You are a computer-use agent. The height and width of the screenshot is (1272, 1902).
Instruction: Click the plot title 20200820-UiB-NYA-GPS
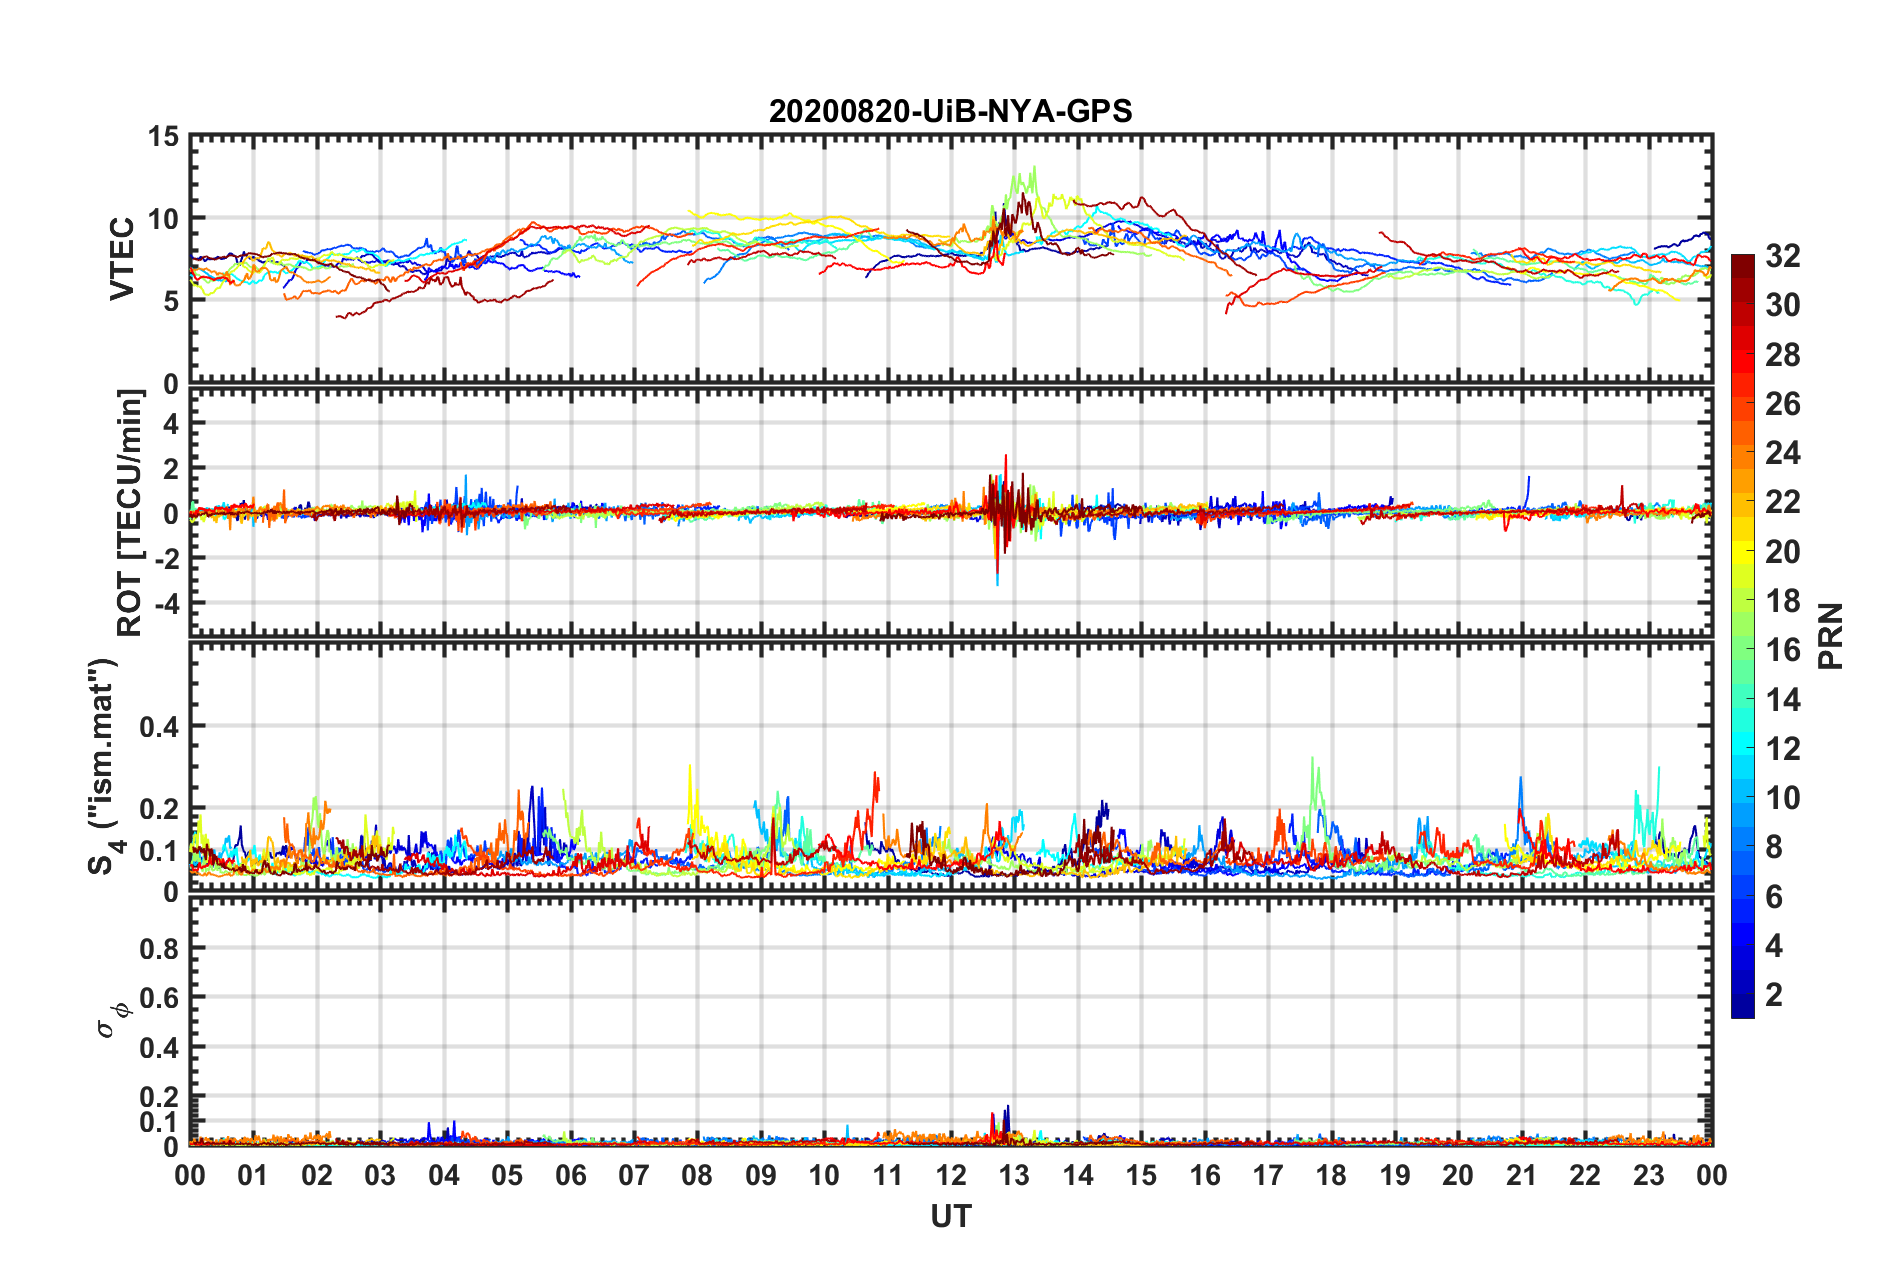950,111
